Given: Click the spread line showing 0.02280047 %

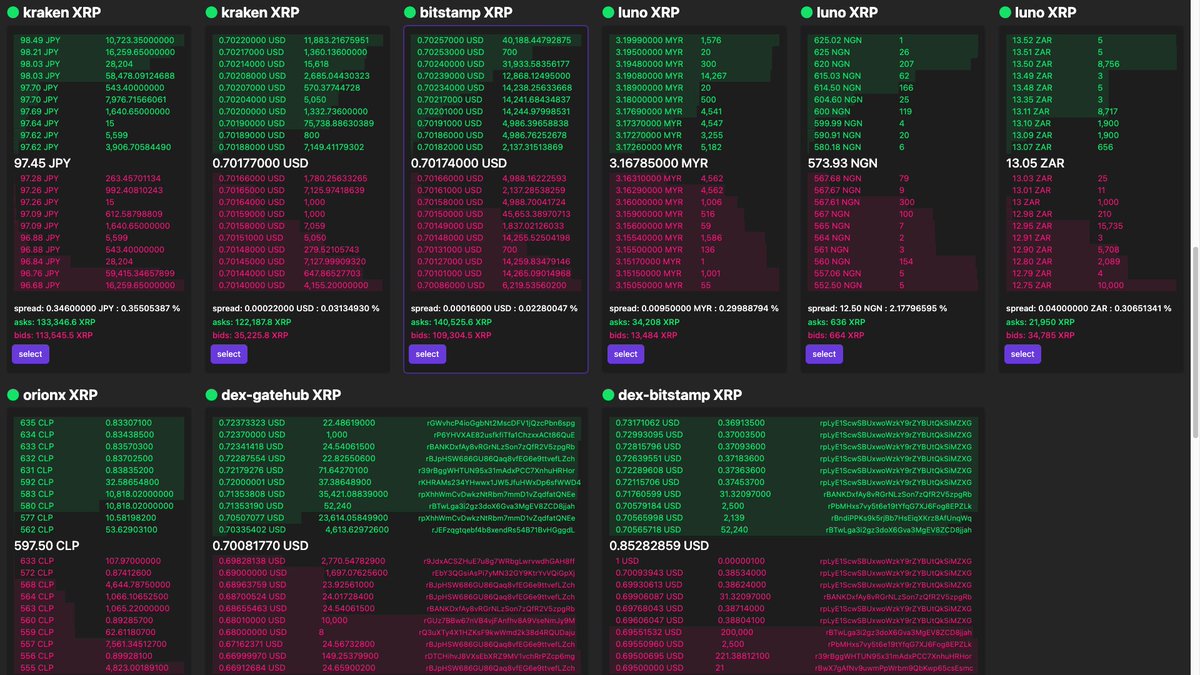Looking at the screenshot, I should [494, 308].
